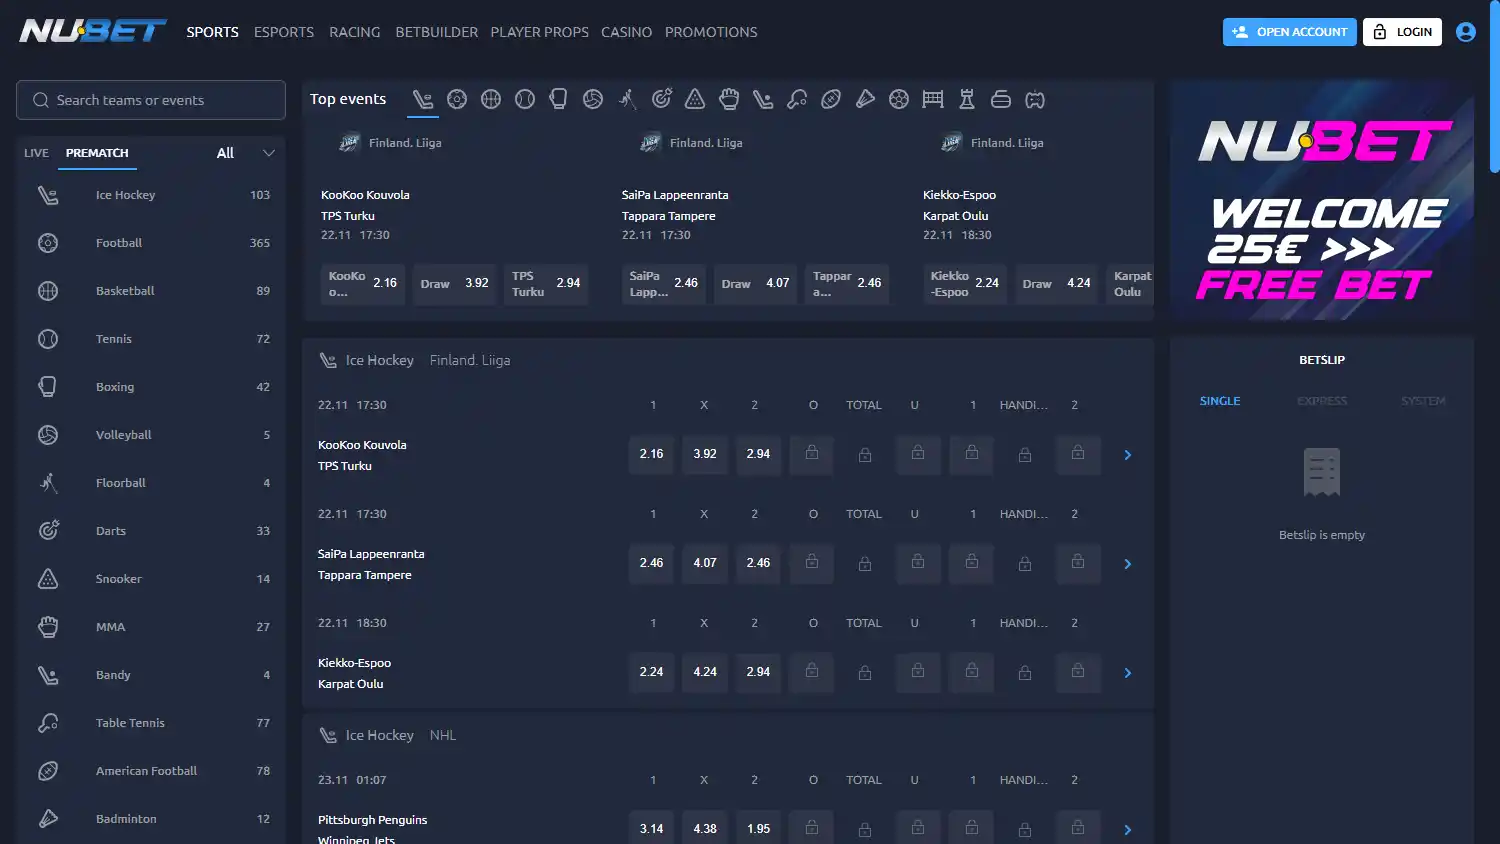Open the PROMOTIONS menu item
This screenshot has height=844, width=1500.
pyautogui.click(x=711, y=32)
